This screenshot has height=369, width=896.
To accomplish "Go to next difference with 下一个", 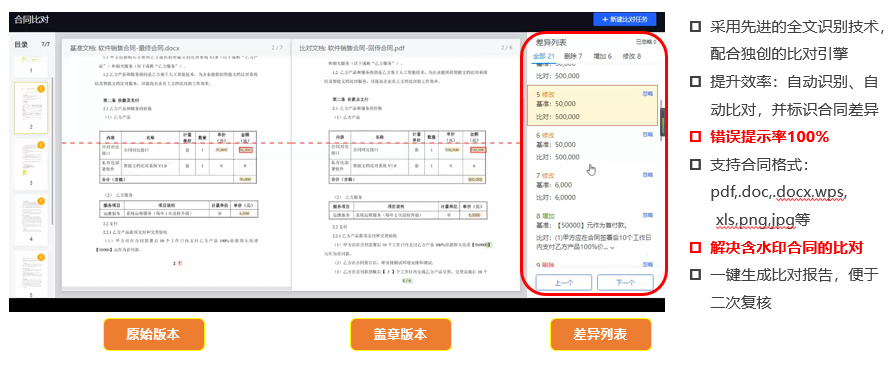I will pos(625,282).
